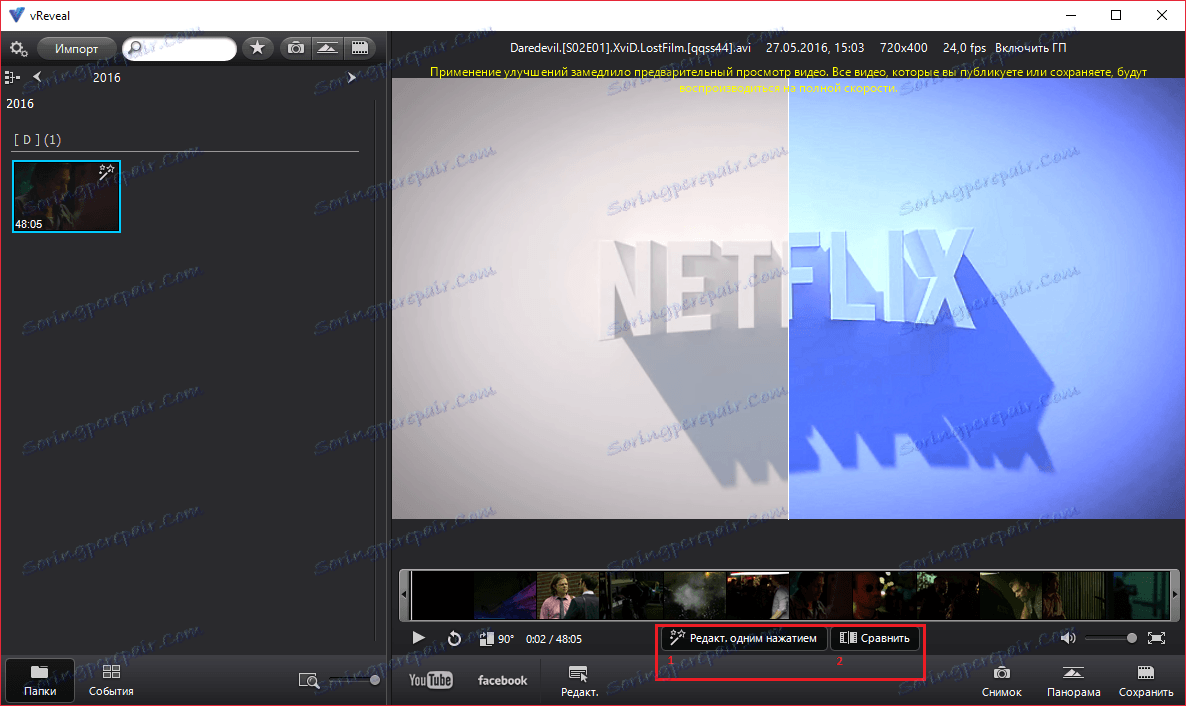Click the 2016 heading in library list
The image size is (1186, 706).
pyautogui.click(x=20, y=104)
